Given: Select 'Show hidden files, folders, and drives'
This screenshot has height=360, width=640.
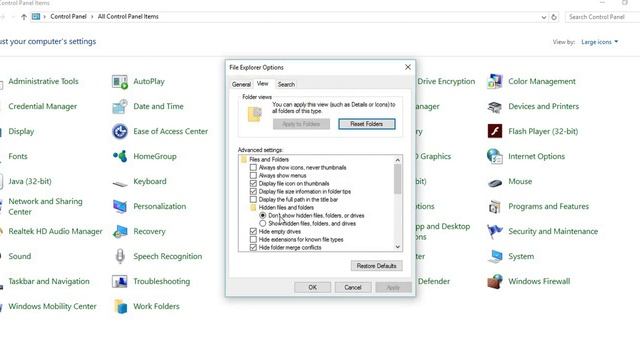Looking at the screenshot, I should [262, 224].
